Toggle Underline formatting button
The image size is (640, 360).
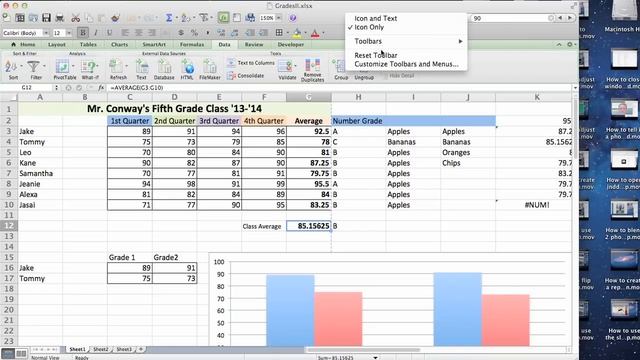point(109,33)
